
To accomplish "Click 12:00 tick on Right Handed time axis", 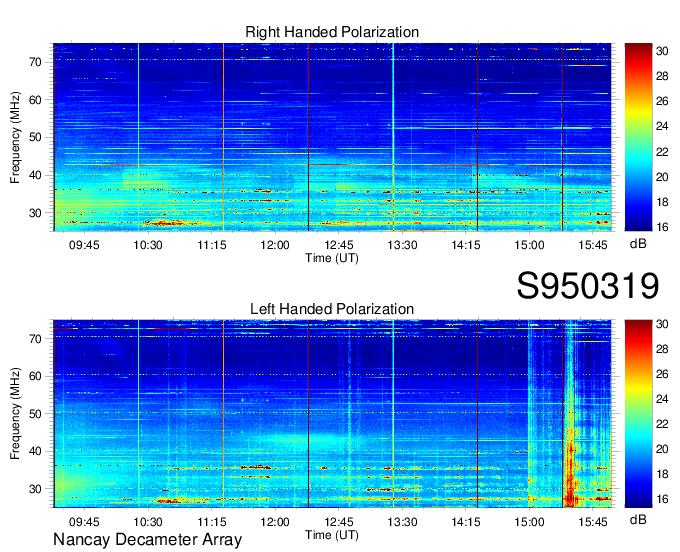I will coord(275,245).
